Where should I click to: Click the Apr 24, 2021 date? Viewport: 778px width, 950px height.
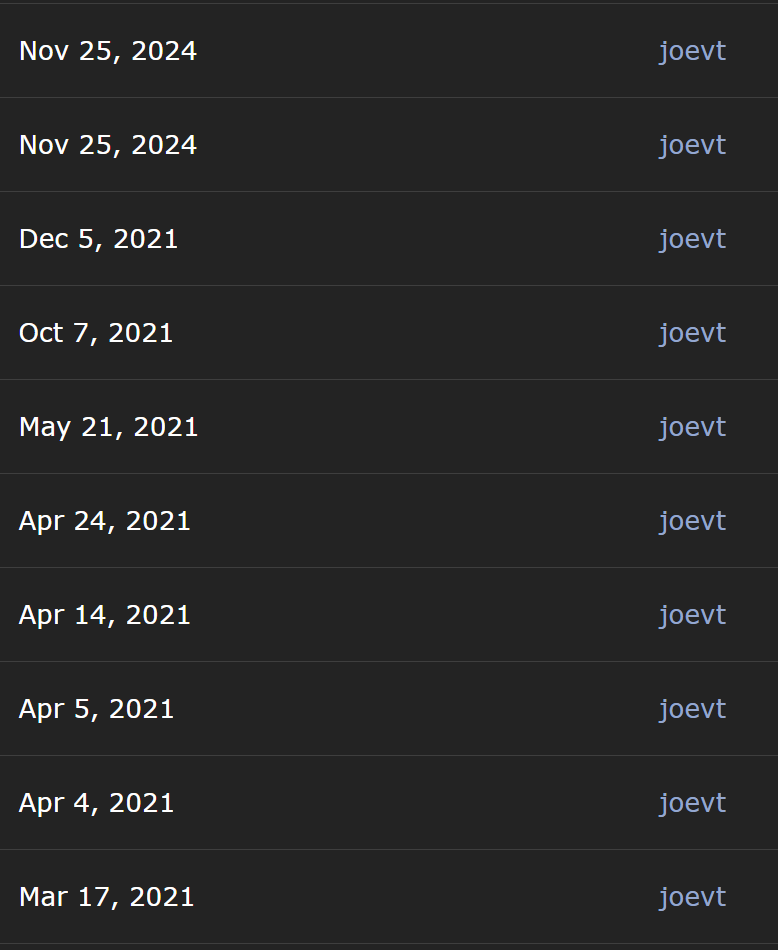[105, 521]
